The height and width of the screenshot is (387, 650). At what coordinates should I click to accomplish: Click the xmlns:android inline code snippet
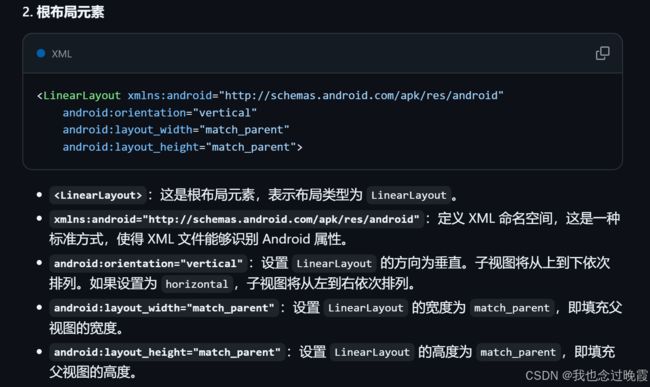(x=236, y=219)
